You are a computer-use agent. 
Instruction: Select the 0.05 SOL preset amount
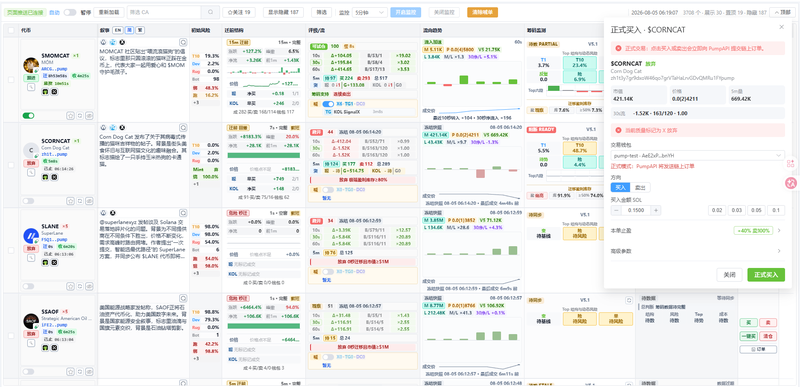pyautogui.click(x=757, y=210)
